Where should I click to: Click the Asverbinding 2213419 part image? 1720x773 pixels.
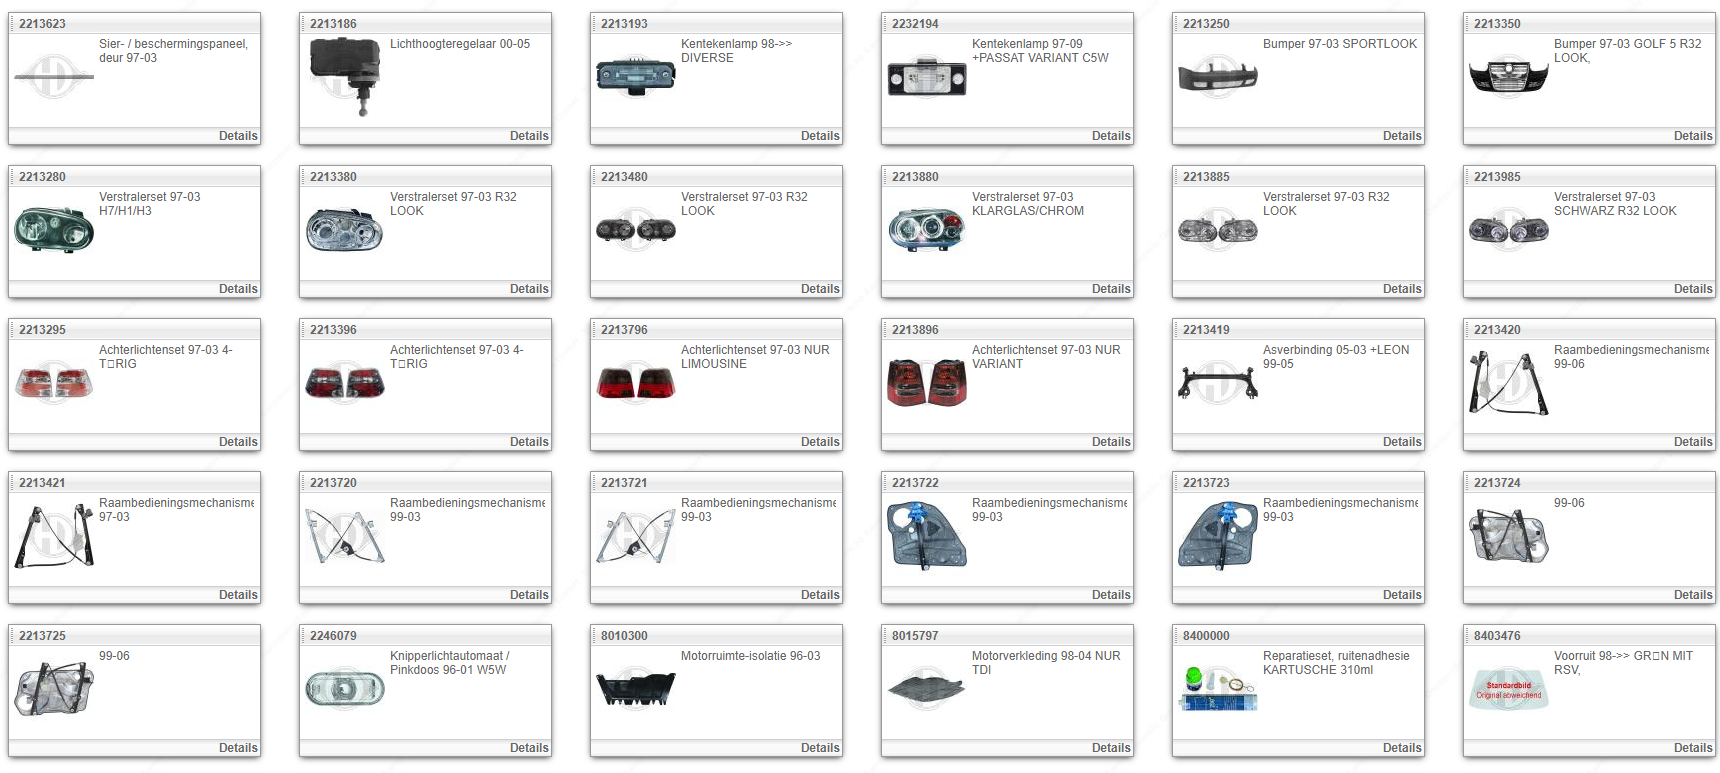(1217, 383)
